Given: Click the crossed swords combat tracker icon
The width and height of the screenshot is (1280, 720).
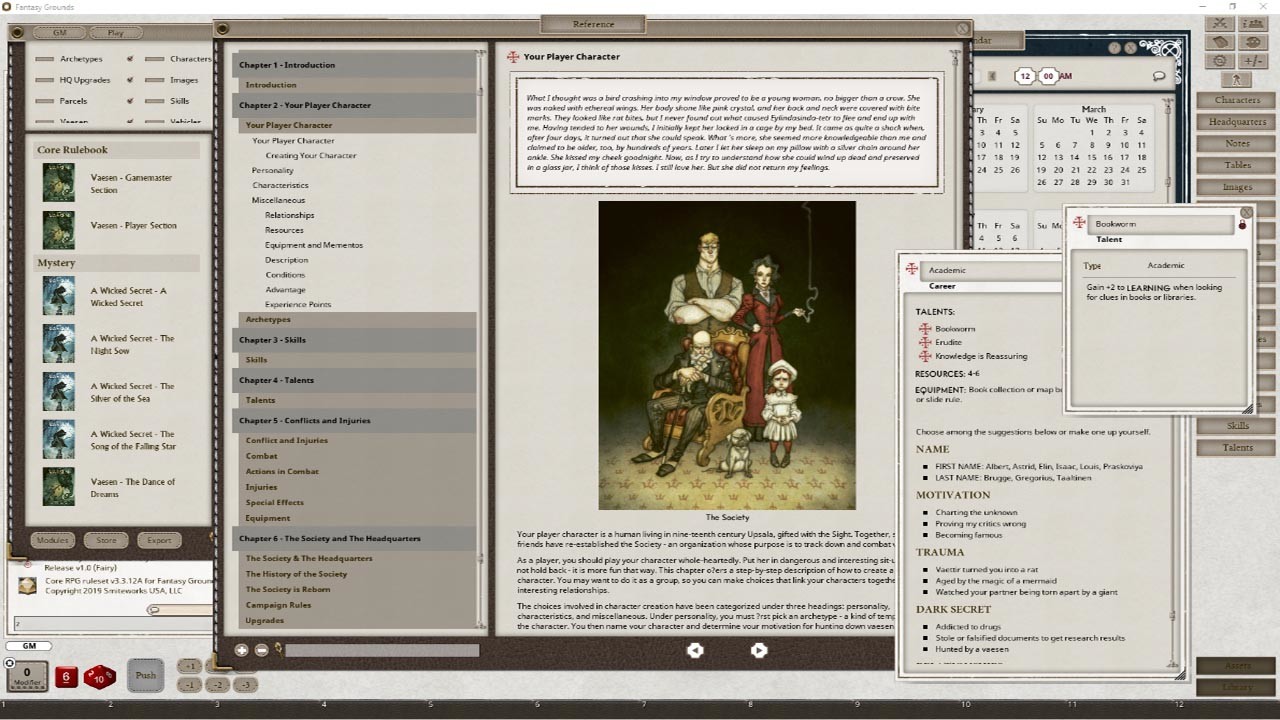Looking at the screenshot, I should (x=1219, y=22).
